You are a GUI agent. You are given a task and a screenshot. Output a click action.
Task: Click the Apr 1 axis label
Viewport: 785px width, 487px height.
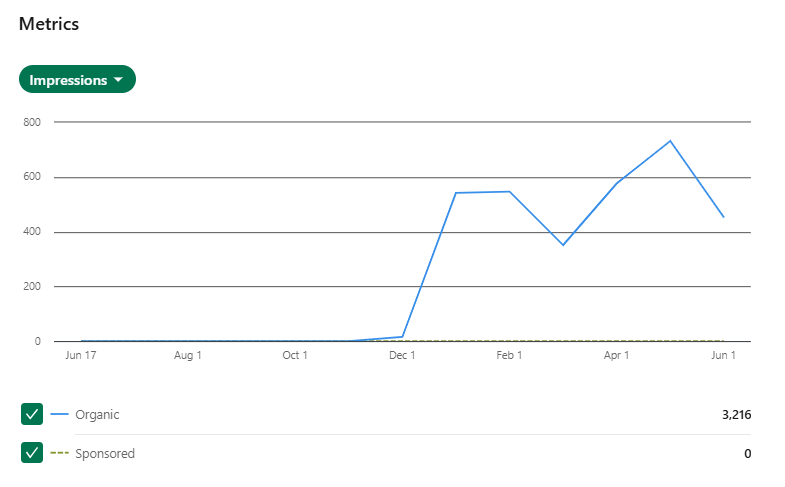pos(616,355)
